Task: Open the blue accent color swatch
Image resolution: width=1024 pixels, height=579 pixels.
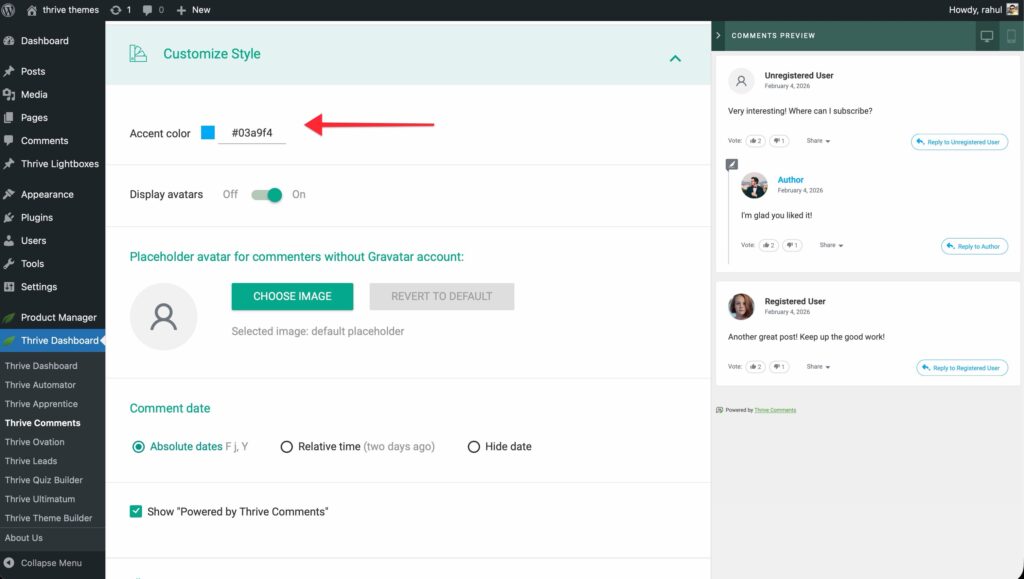Action: [208, 133]
